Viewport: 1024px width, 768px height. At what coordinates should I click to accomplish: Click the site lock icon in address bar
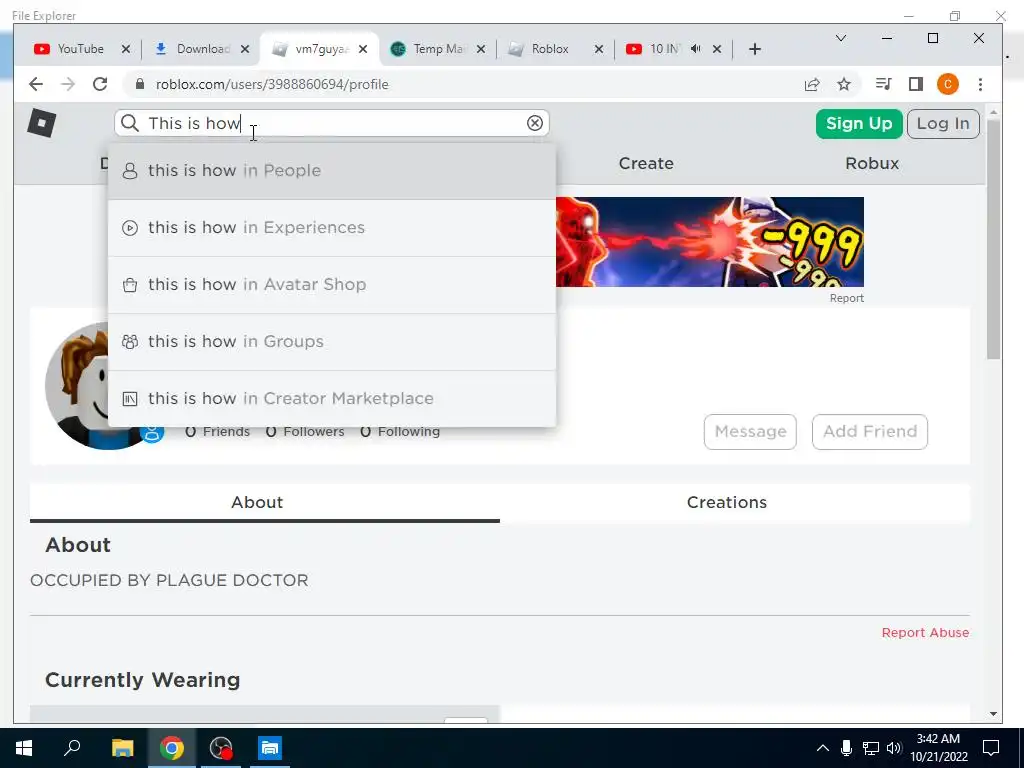(x=139, y=84)
